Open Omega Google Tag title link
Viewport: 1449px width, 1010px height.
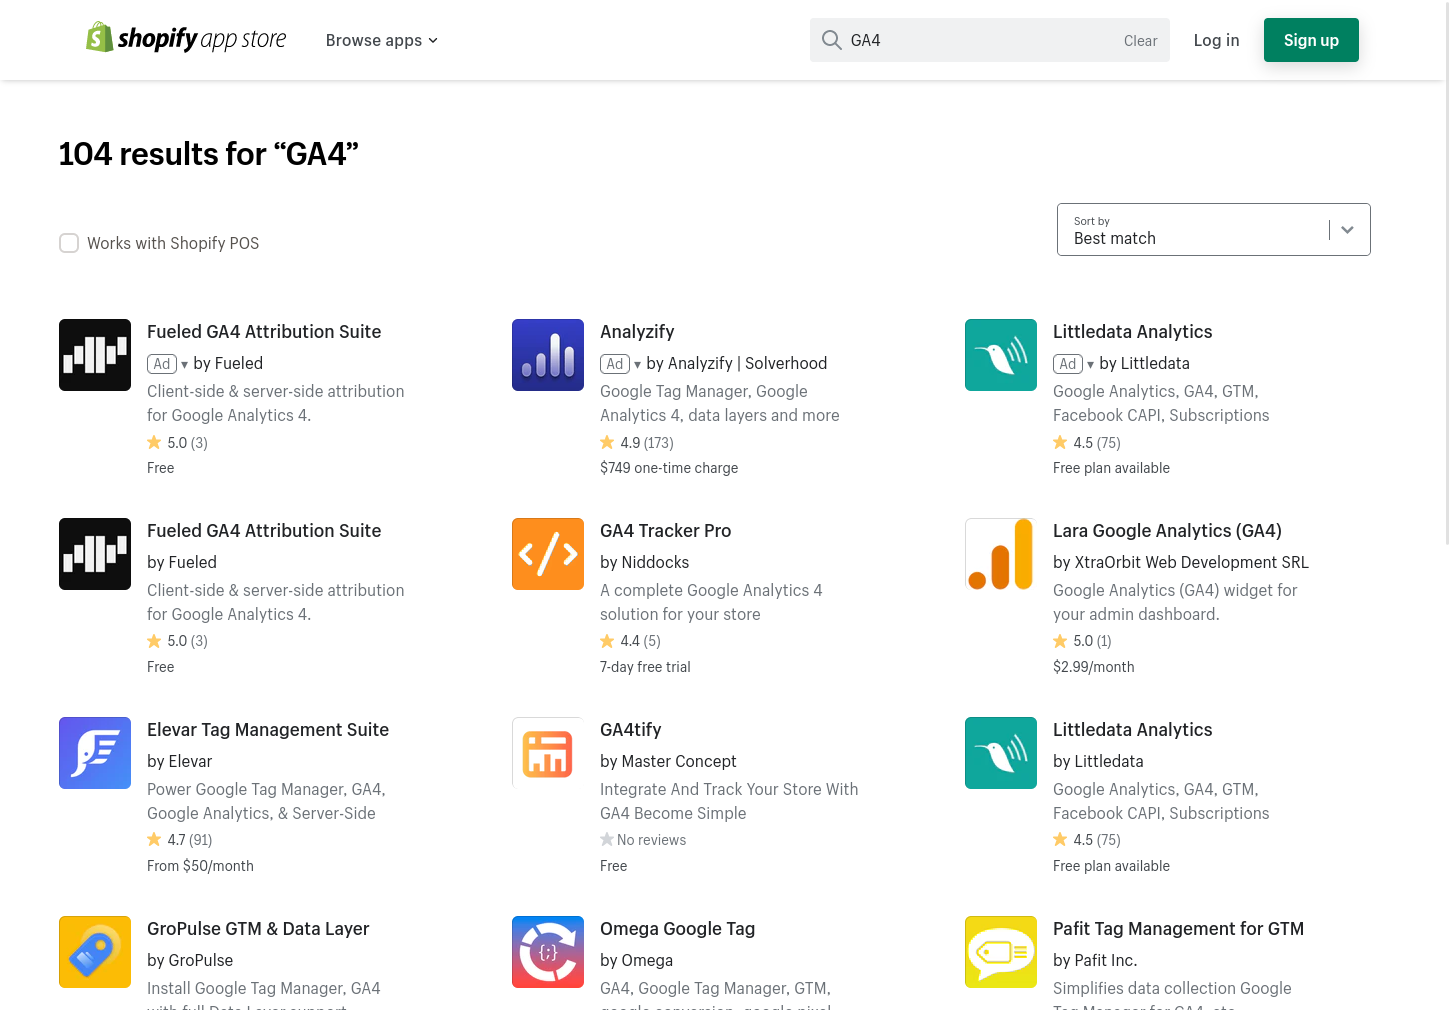(x=677, y=929)
